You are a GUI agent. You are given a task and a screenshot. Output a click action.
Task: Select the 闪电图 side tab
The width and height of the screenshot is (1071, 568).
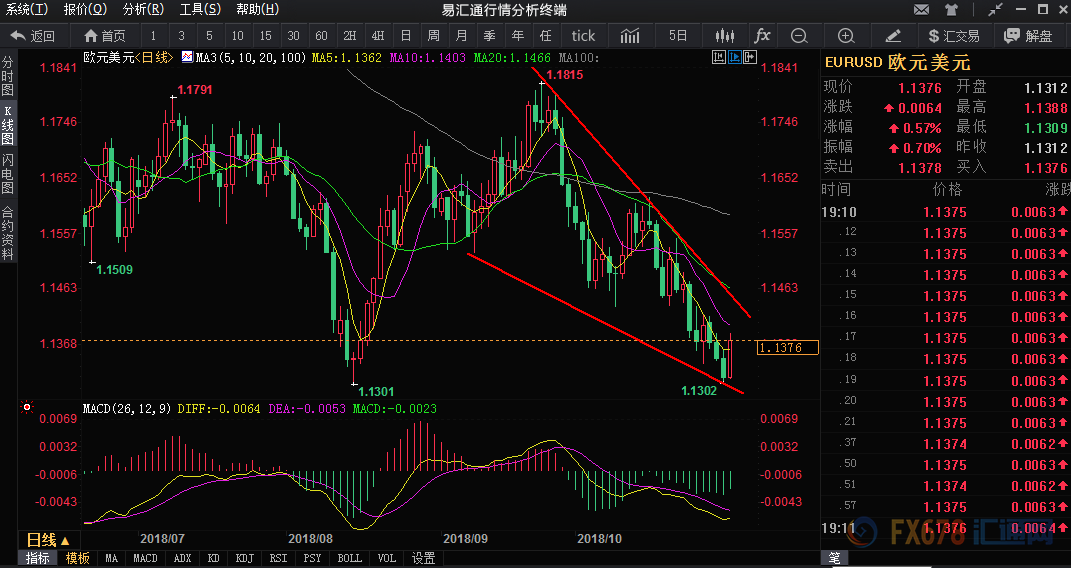point(8,174)
